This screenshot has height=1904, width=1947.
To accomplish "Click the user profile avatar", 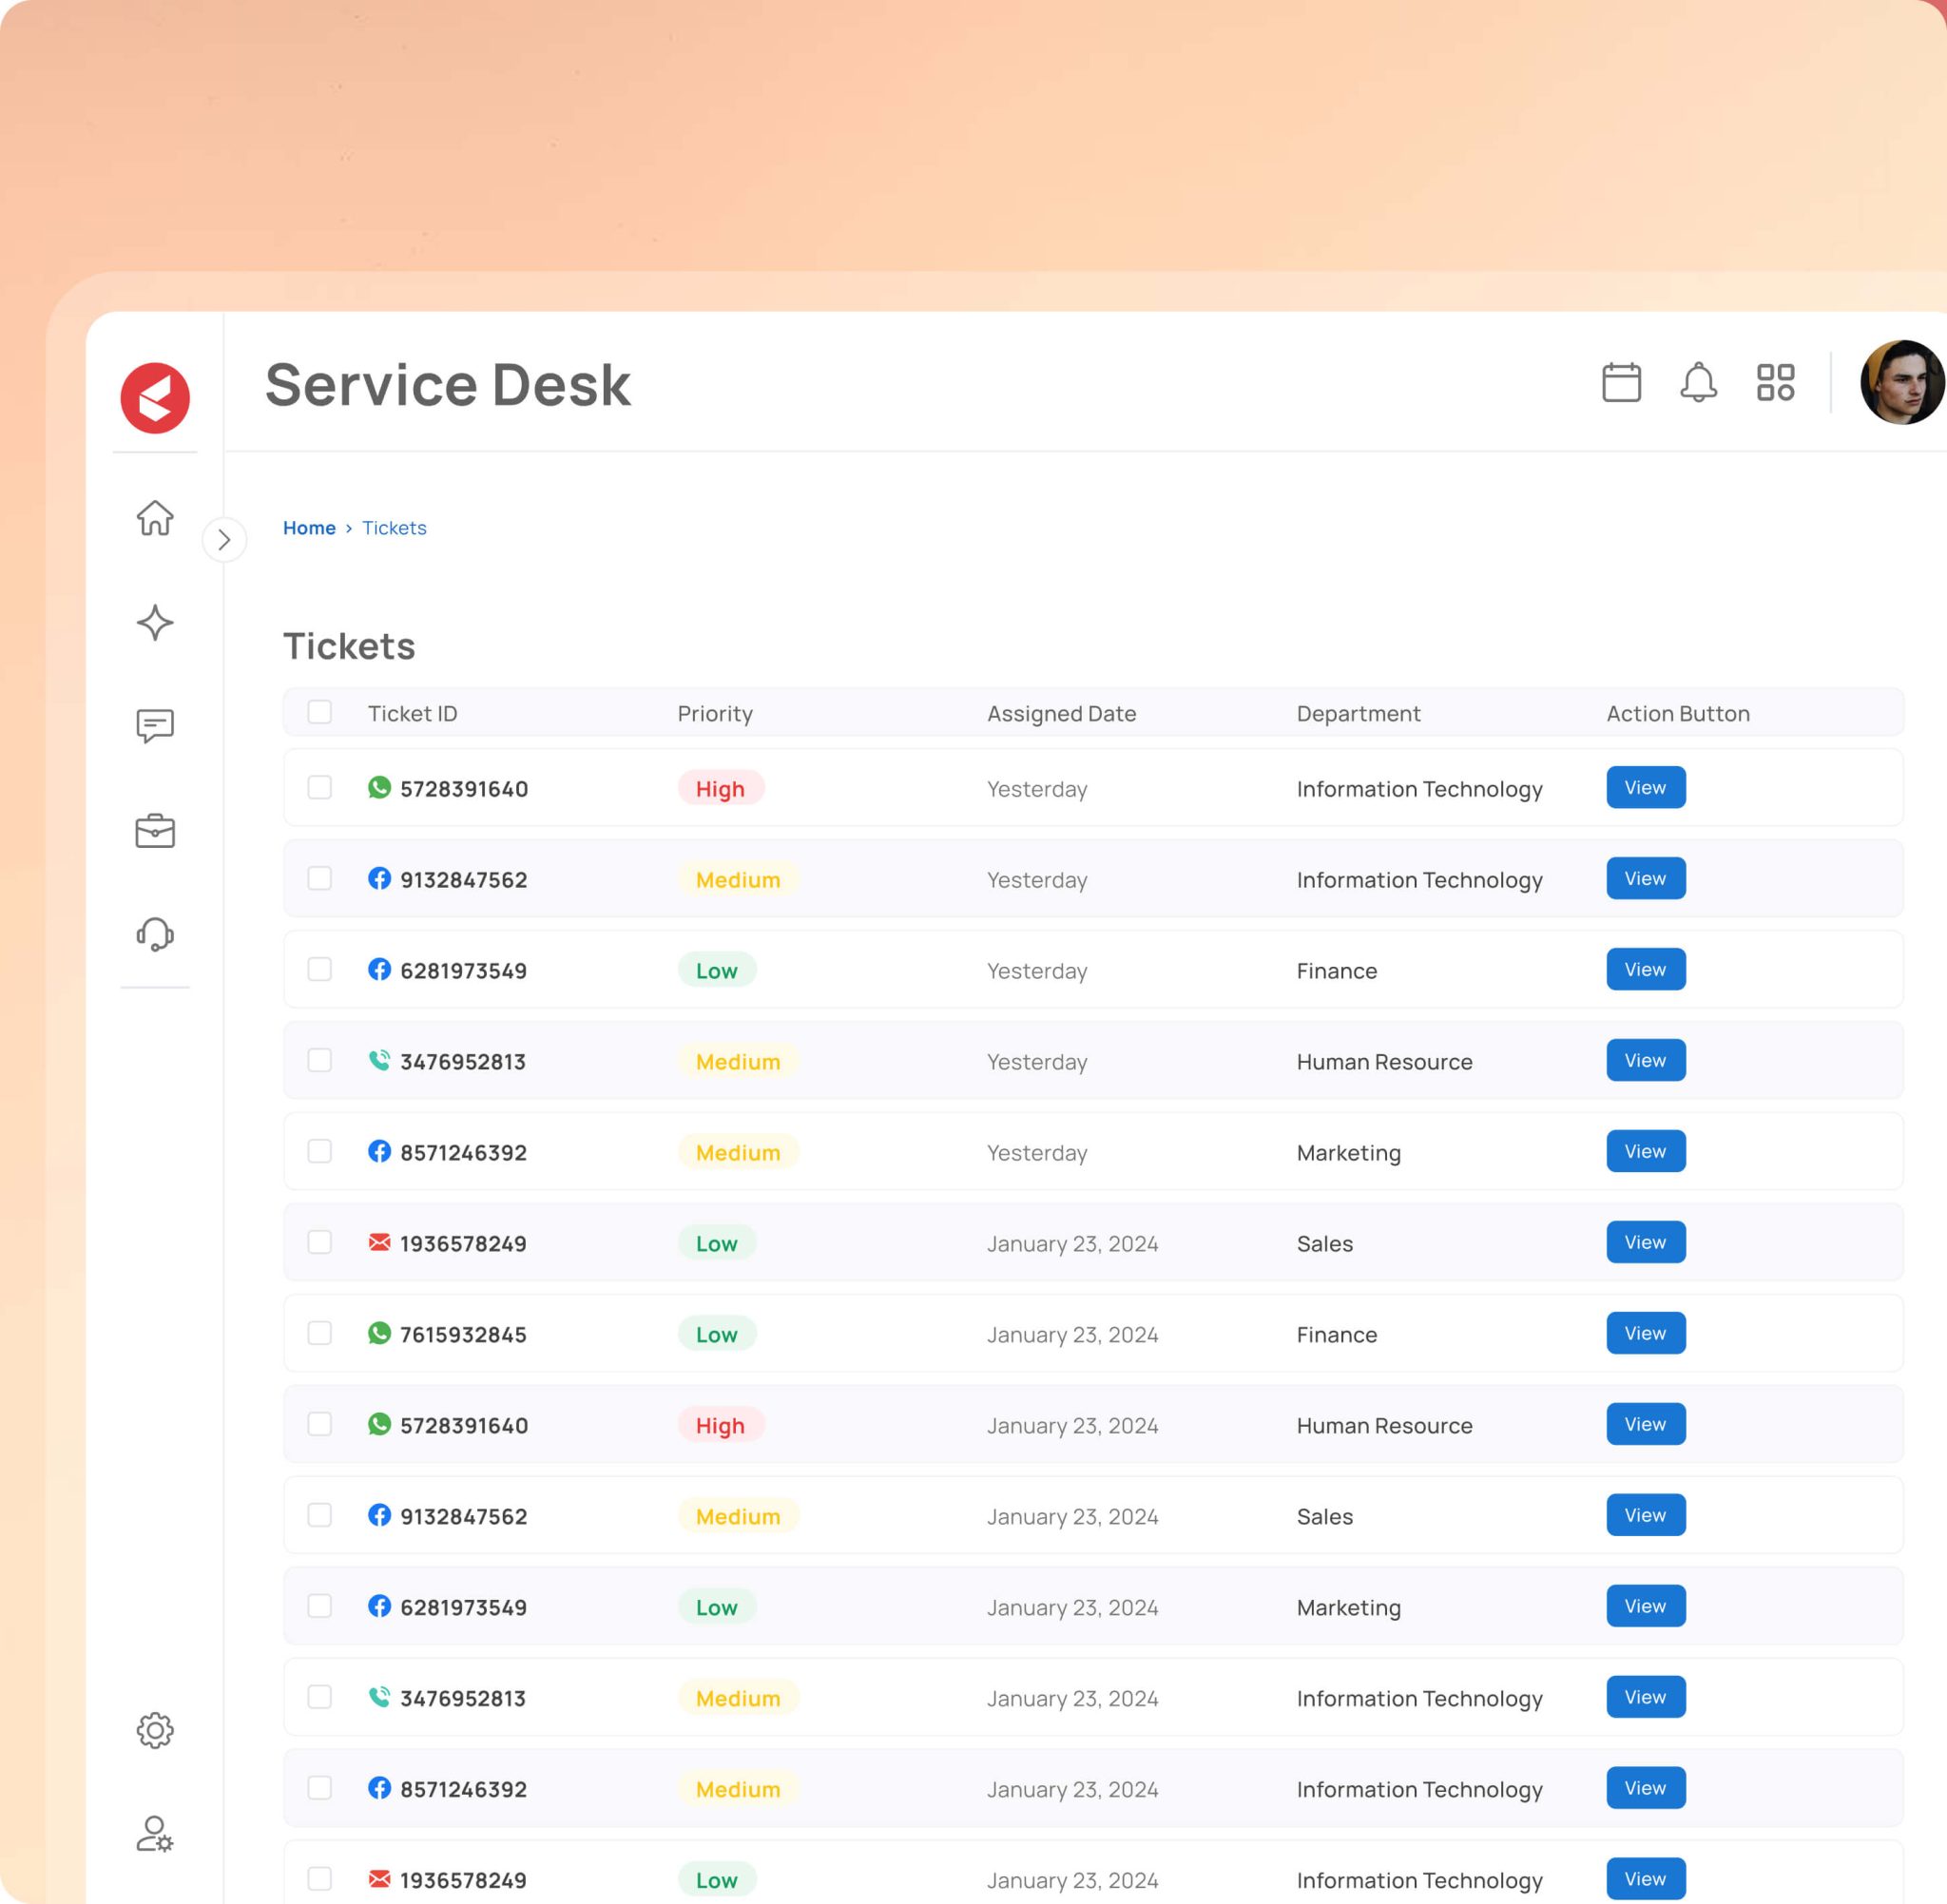I will [1902, 382].
